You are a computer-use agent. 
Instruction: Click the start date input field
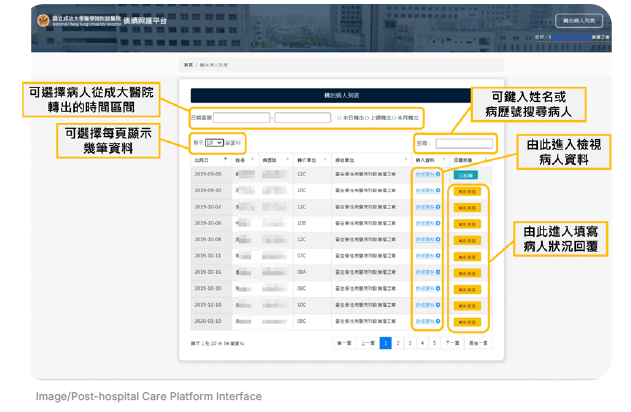pyautogui.click(x=241, y=117)
